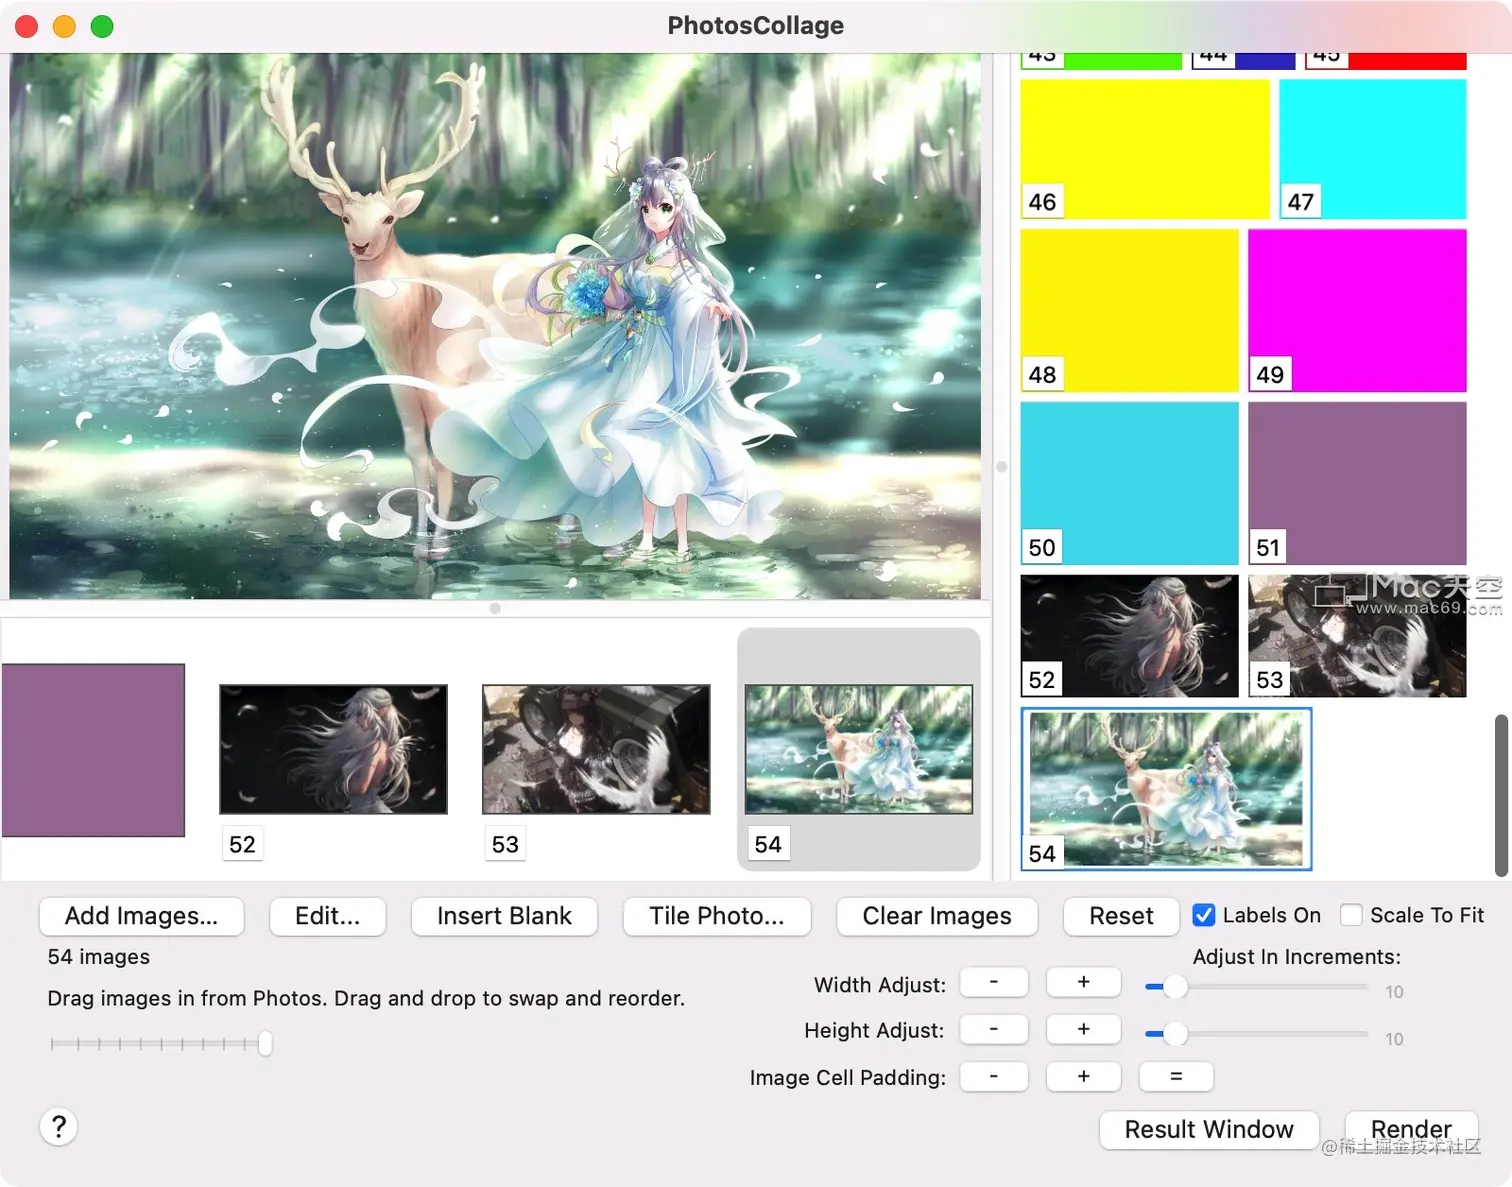Select filmstrip thumbnail labeled 53
The width and height of the screenshot is (1512, 1187).
pos(596,749)
